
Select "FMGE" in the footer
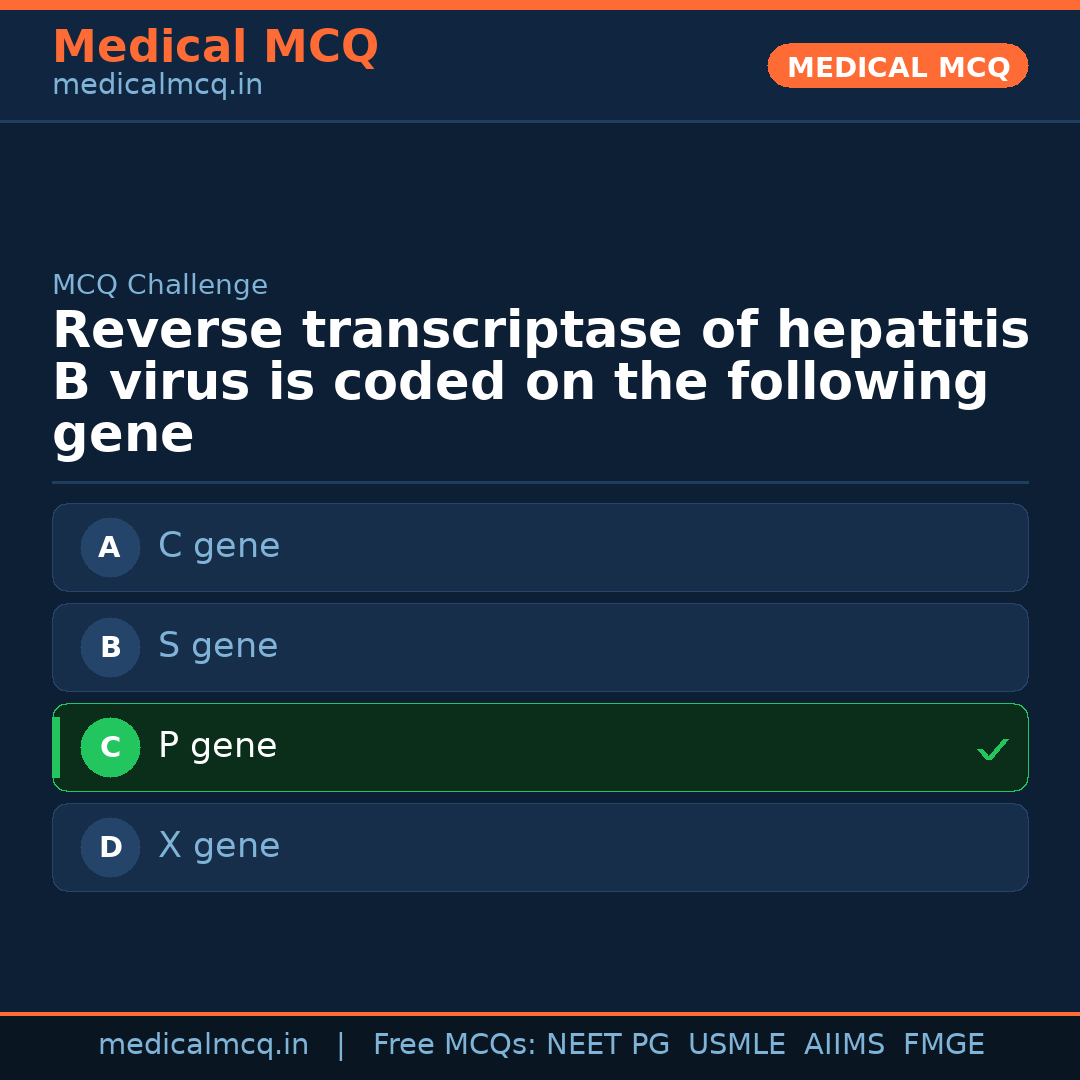point(944,1045)
